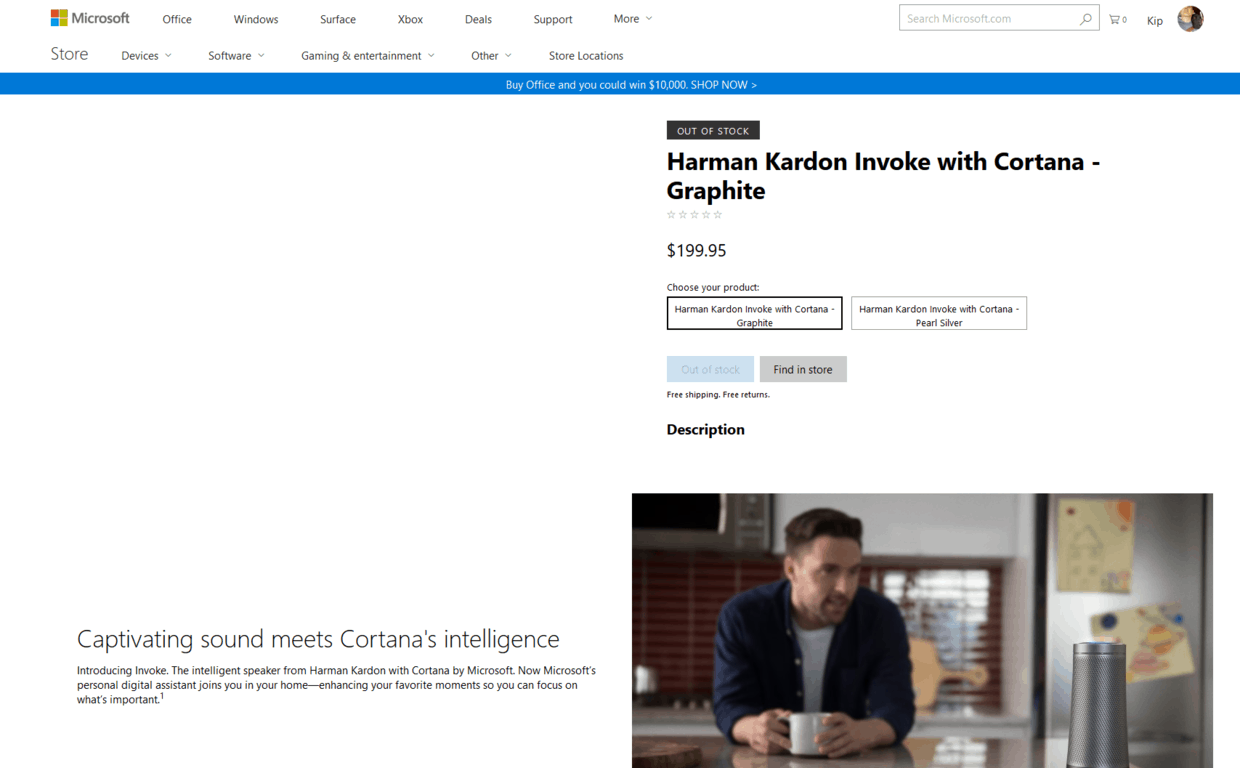Open the user profile avatar

tap(1190, 18)
